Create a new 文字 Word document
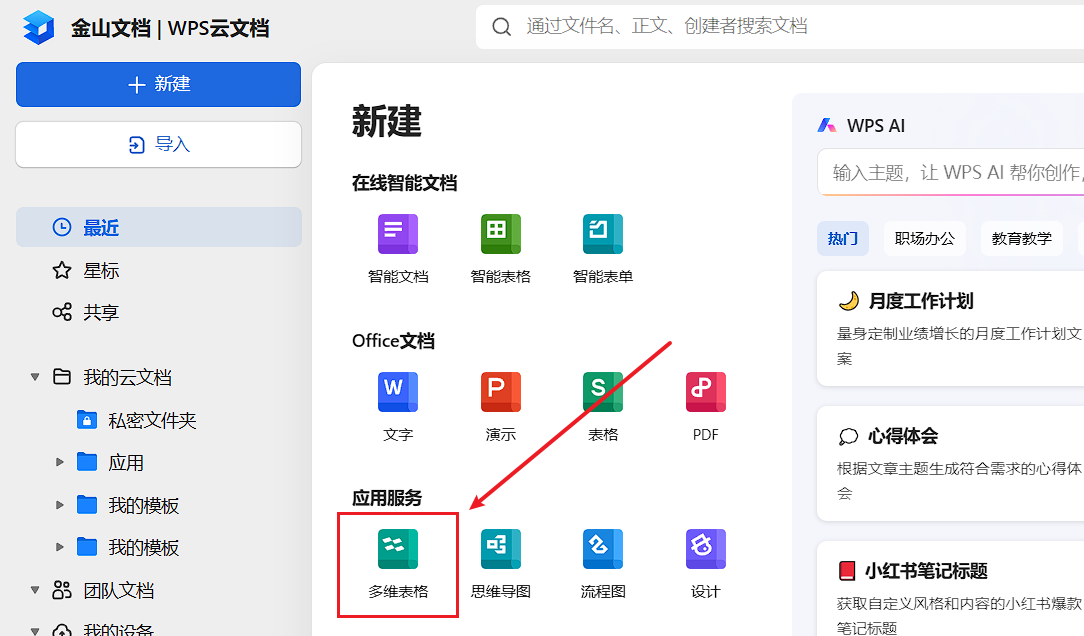Viewport: 1084px width, 636px height. click(398, 407)
